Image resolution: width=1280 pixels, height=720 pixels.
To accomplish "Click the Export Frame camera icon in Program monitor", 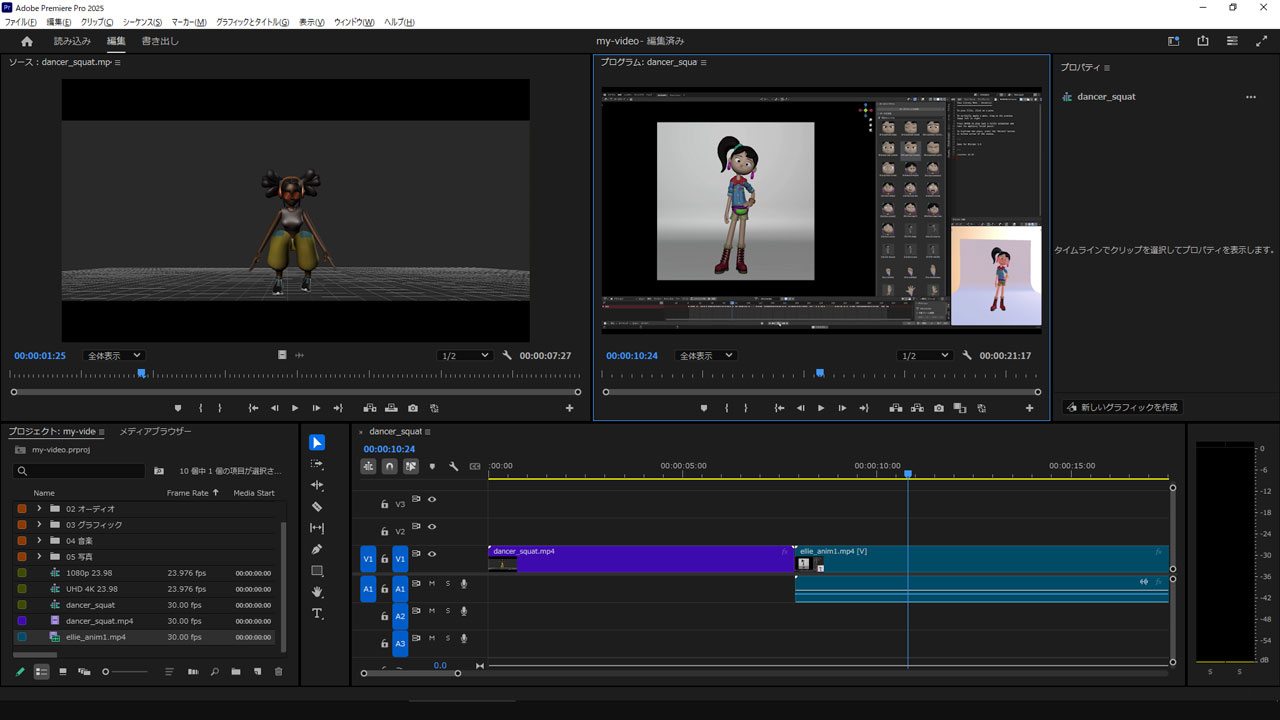I will [x=938, y=408].
